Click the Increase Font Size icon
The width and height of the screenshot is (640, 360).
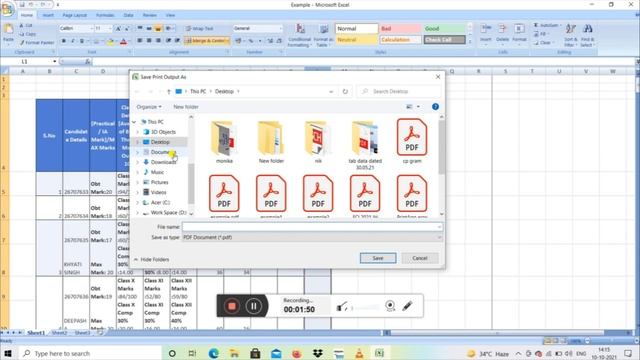[118, 29]
